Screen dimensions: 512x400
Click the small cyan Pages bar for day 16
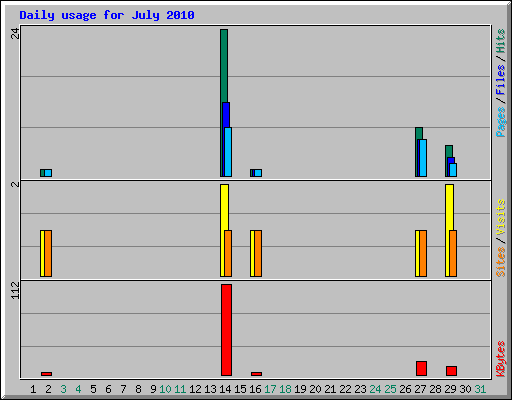[x=258, y=173]
